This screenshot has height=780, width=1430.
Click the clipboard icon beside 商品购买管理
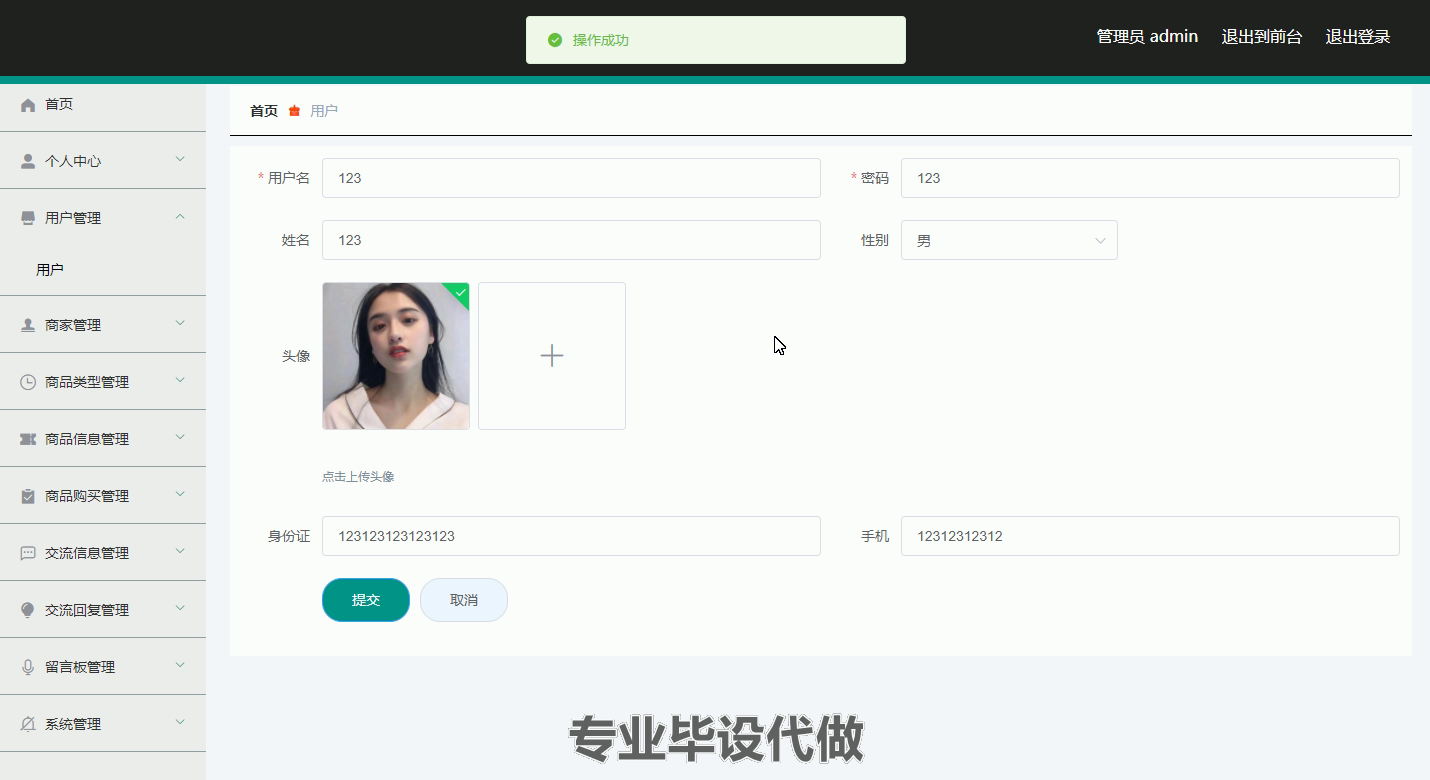28,496
